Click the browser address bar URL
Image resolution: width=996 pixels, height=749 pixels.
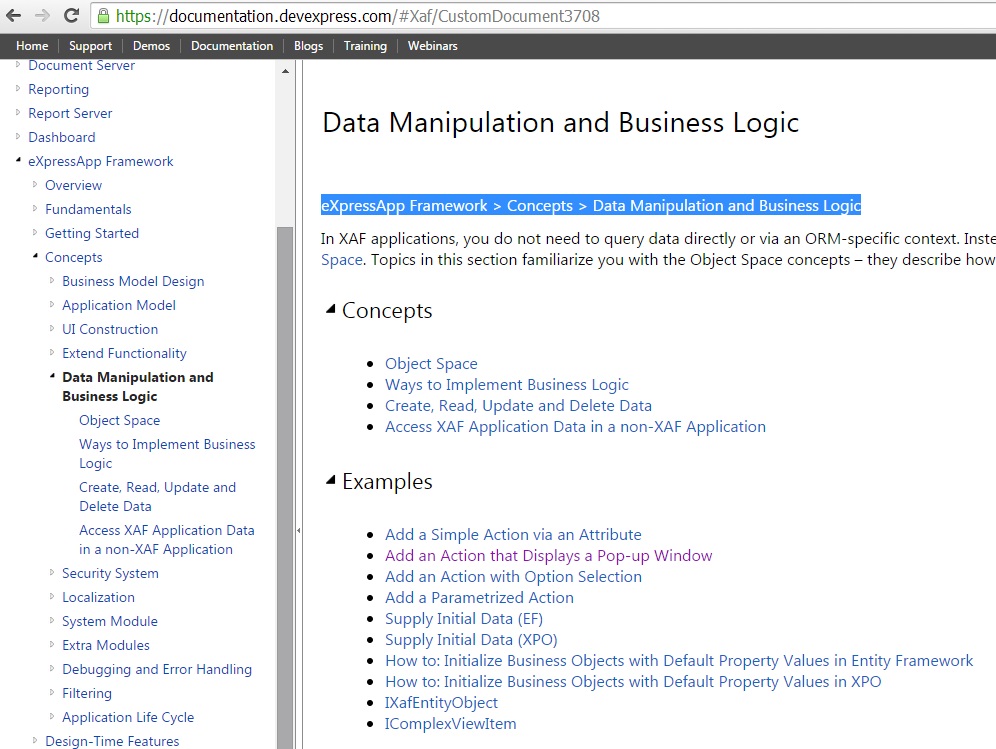click(358, 16)
